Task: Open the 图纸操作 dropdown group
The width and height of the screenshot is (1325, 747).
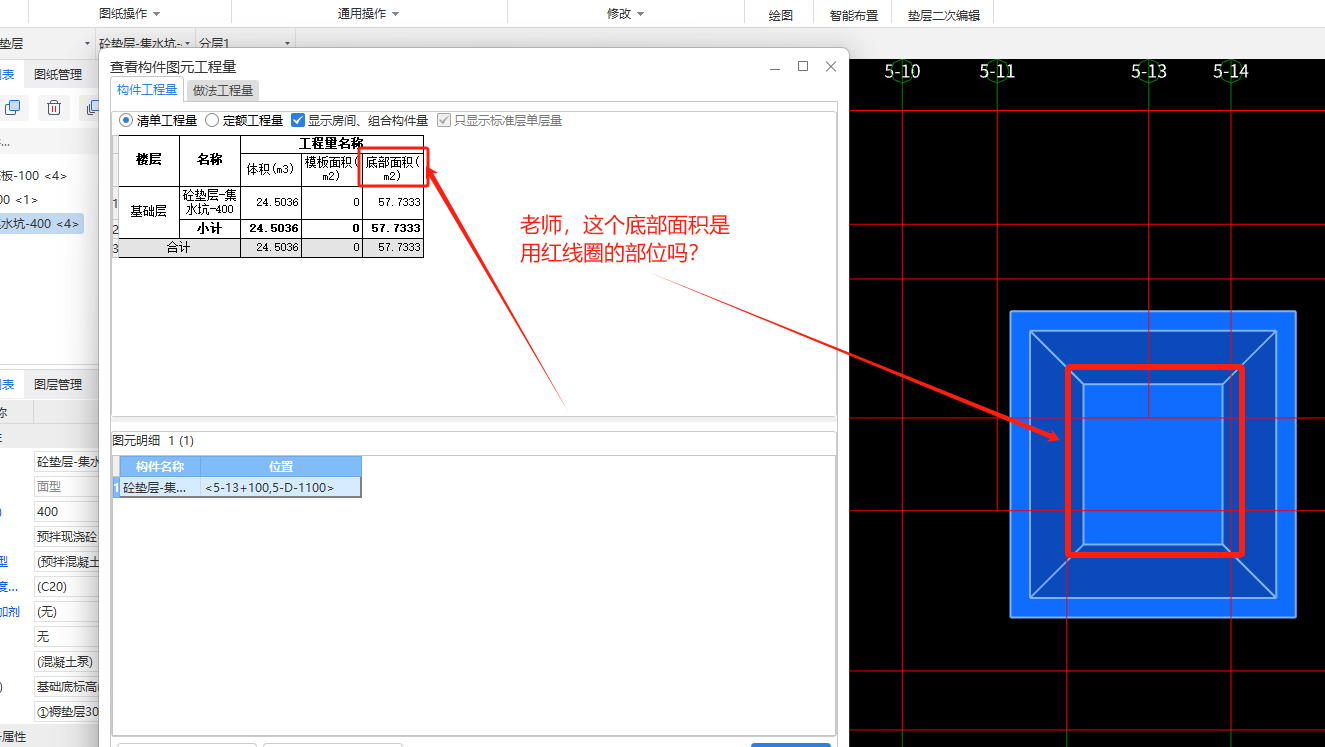Action: [x=130, y=13]
